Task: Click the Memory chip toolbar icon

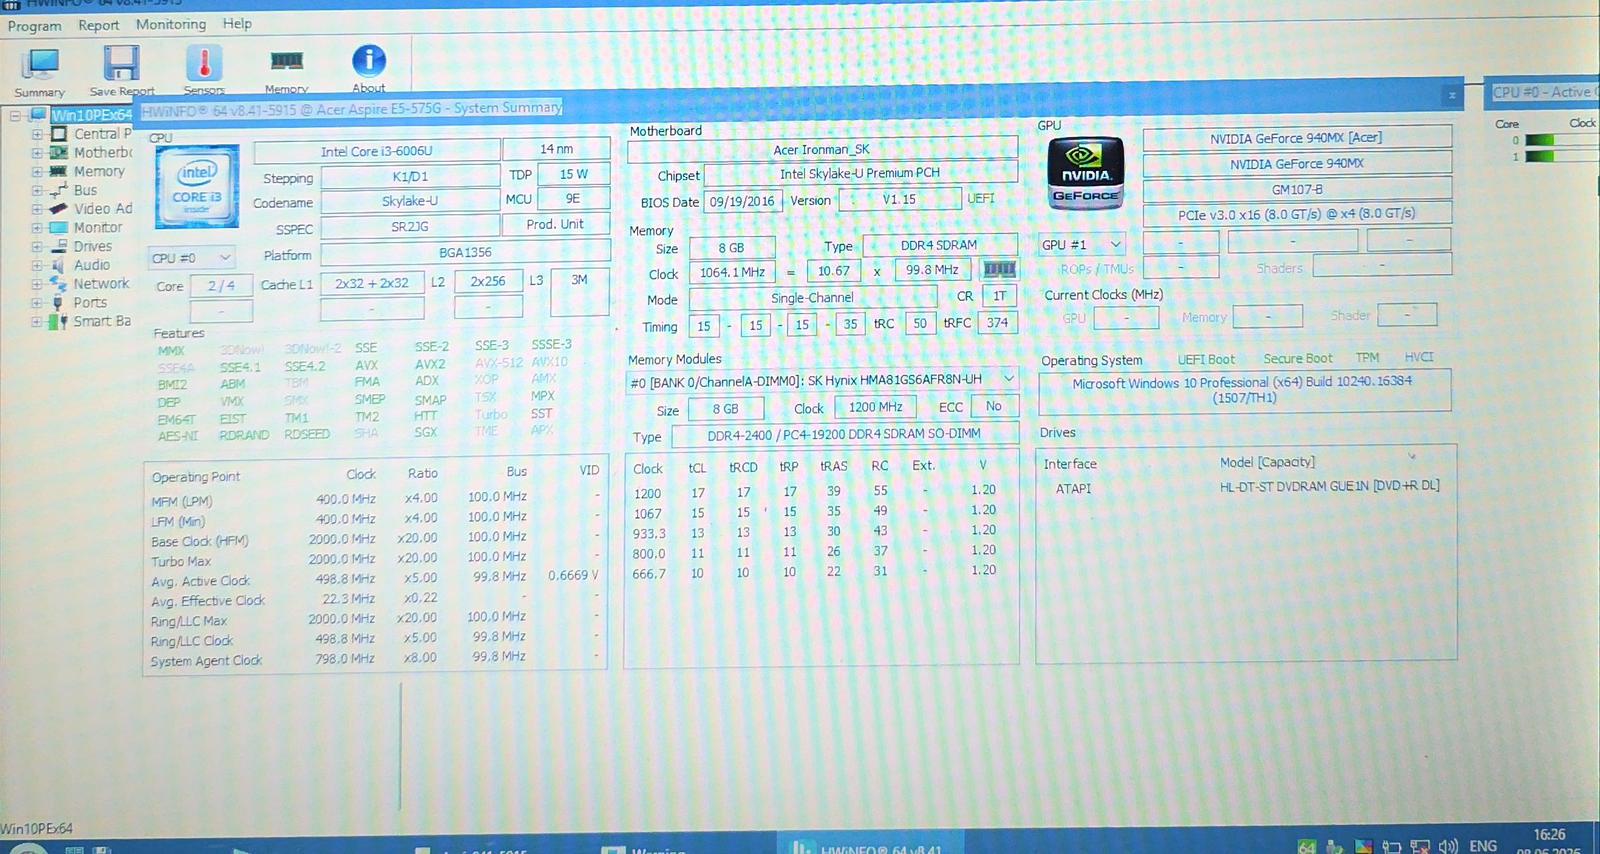Action: click(x=286, y=62)
